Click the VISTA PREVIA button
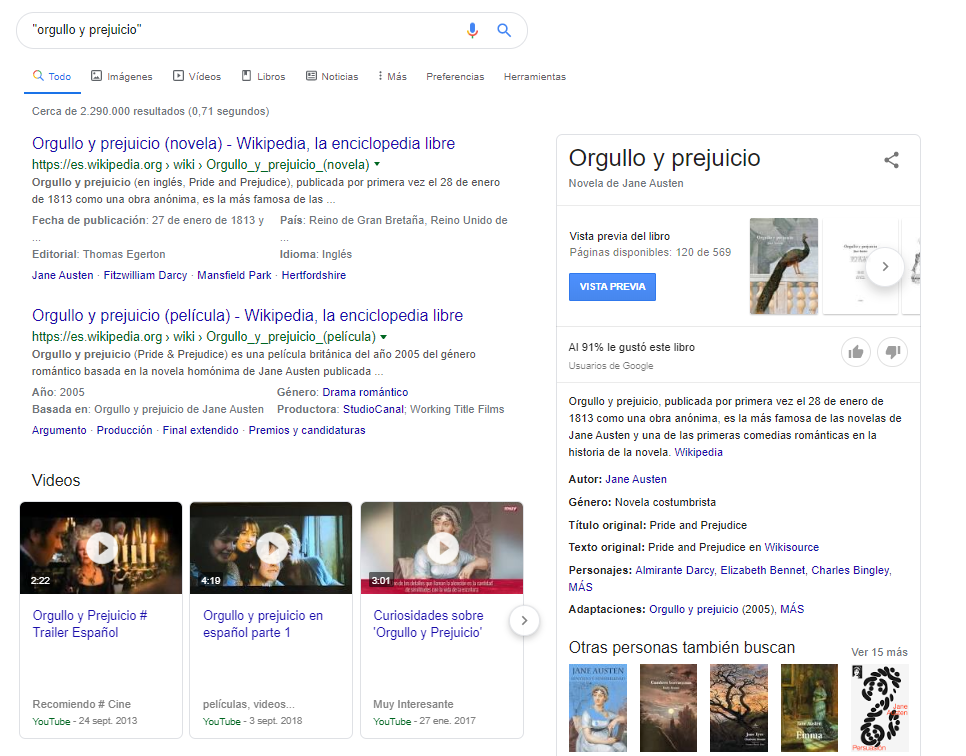Screen dimensions: 966x756 click(612, 287)
